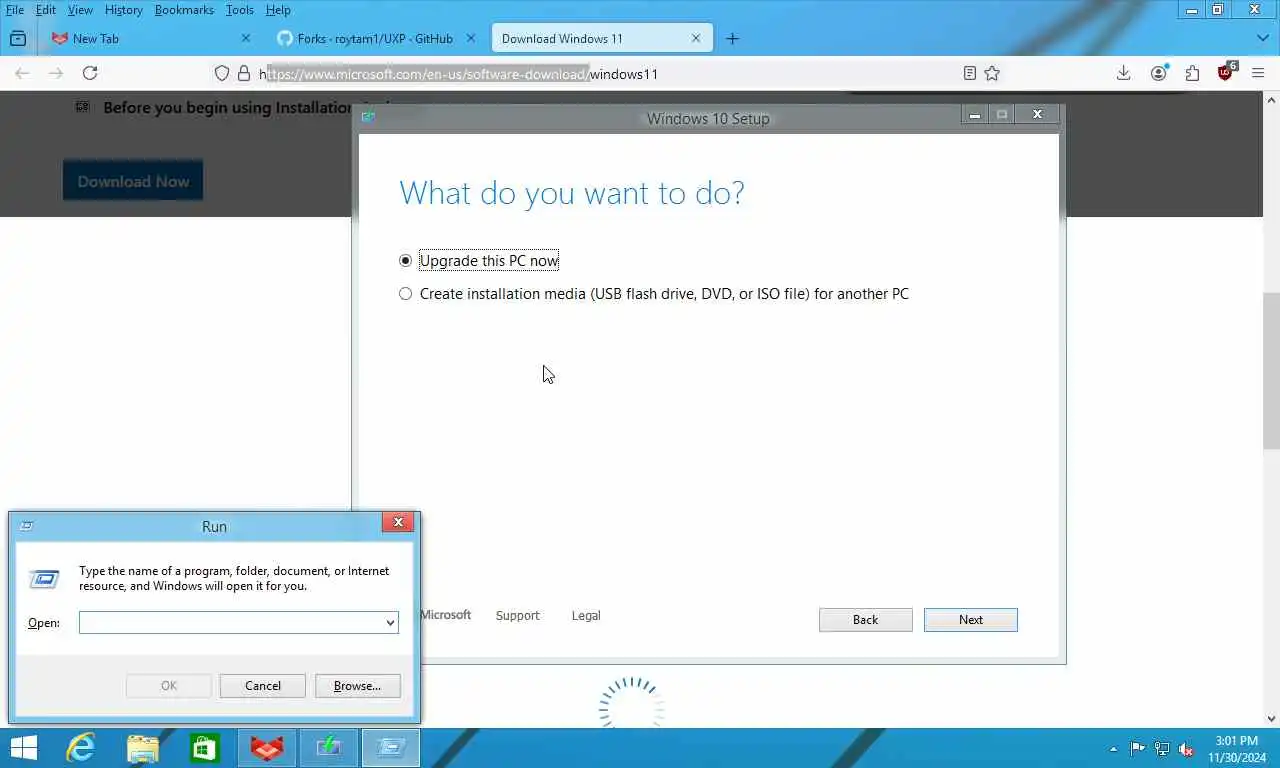The width and height of the screenshot is (1280, 768).
Task: Open the Firefox View tab list icon
Action: pyautogui.click(x=18, y=39)
